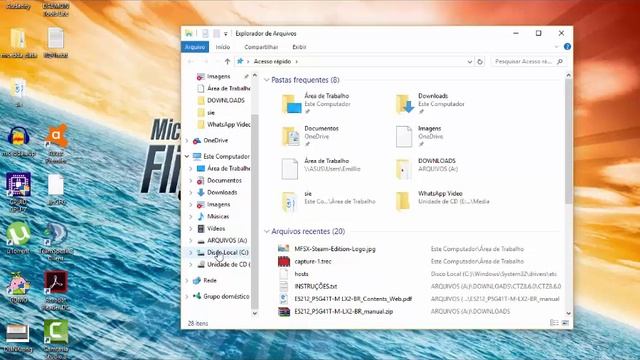Image resolution: width=640 pixels, height=360 pixels.
Task: Switch to the details view icon in the status bar
Action: coord(554,323)
